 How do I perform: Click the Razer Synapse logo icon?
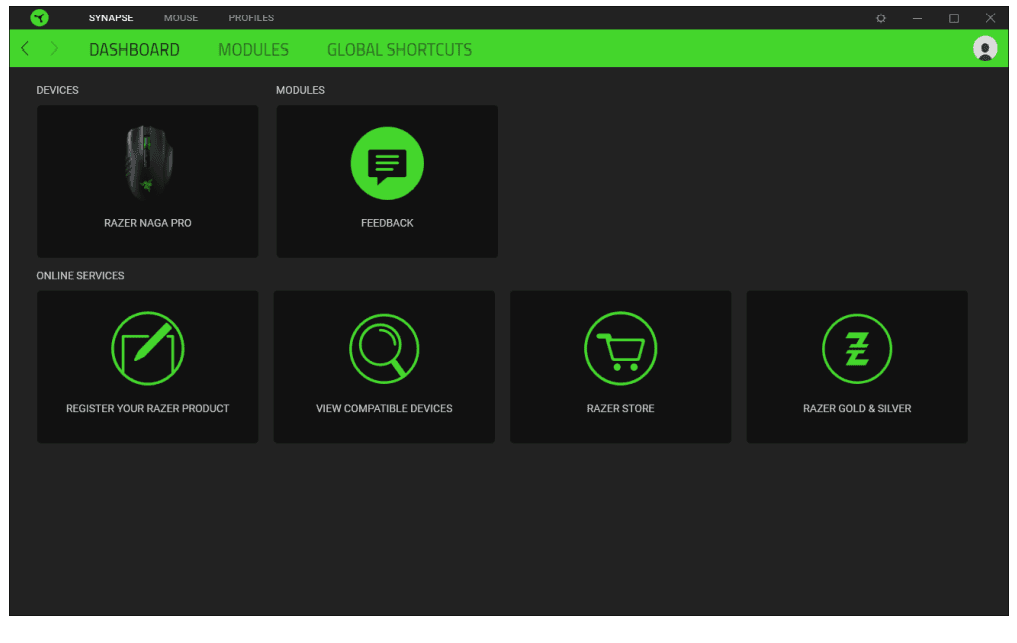(x=39, y=18)
